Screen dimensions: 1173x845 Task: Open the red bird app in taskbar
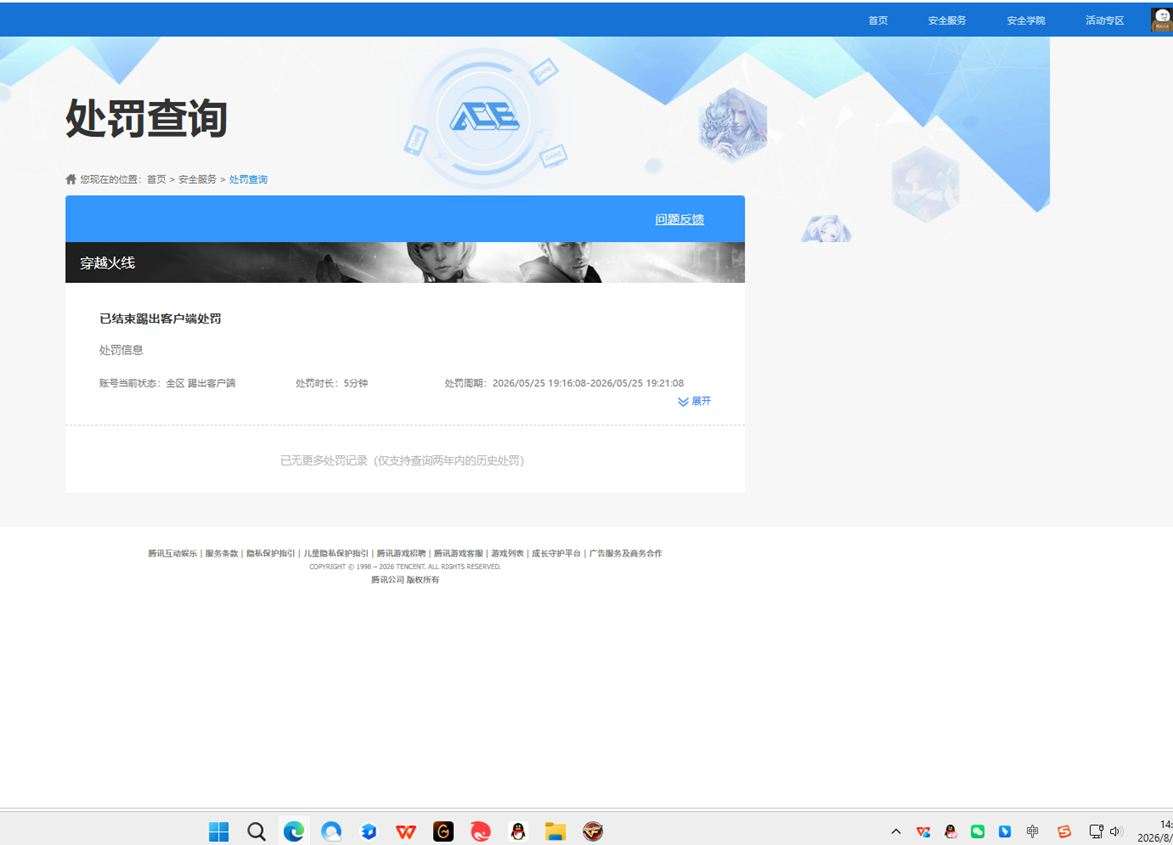tap(480, 832)
